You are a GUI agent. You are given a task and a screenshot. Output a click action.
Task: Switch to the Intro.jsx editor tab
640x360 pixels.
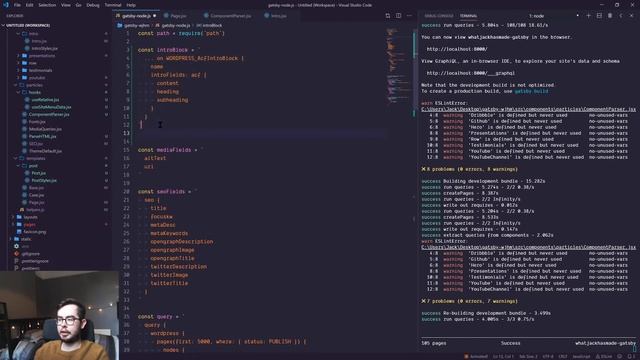(279, 16)
